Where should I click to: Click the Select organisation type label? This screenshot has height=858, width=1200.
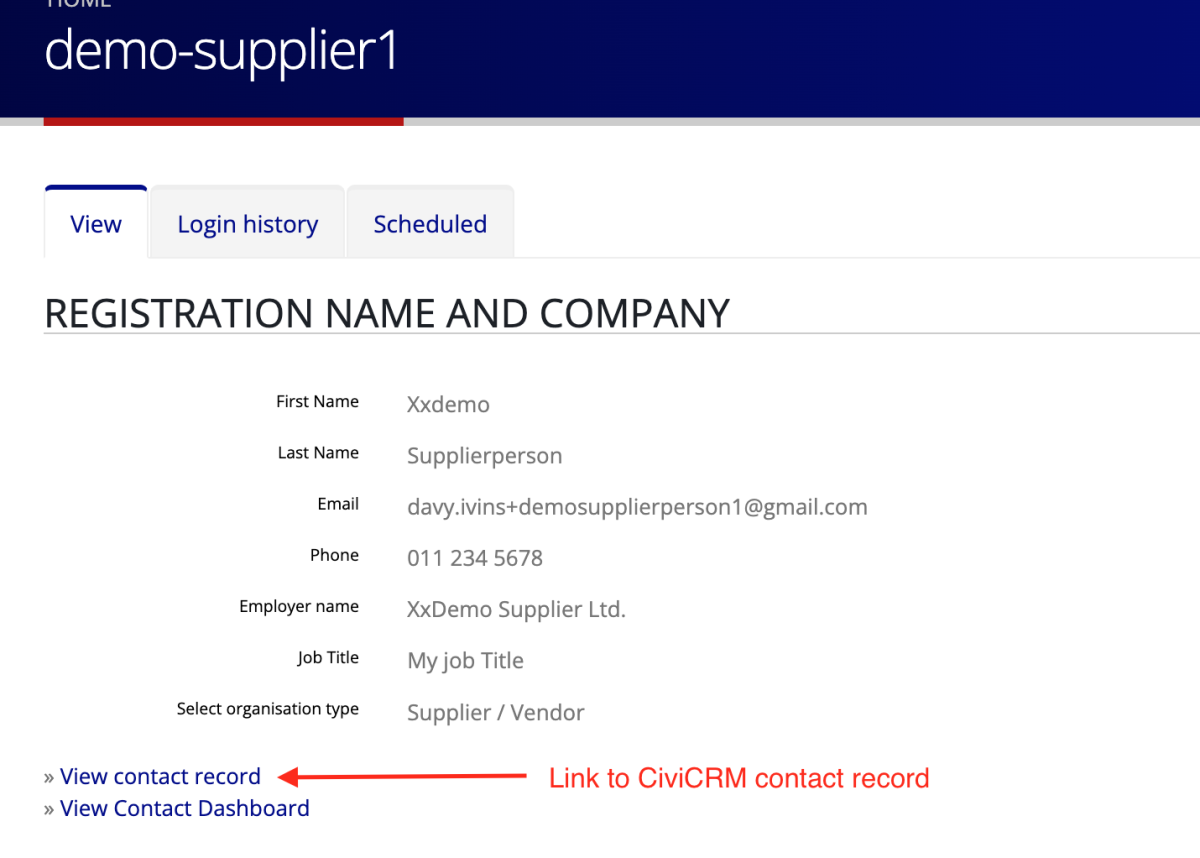[x=267, y=709]
